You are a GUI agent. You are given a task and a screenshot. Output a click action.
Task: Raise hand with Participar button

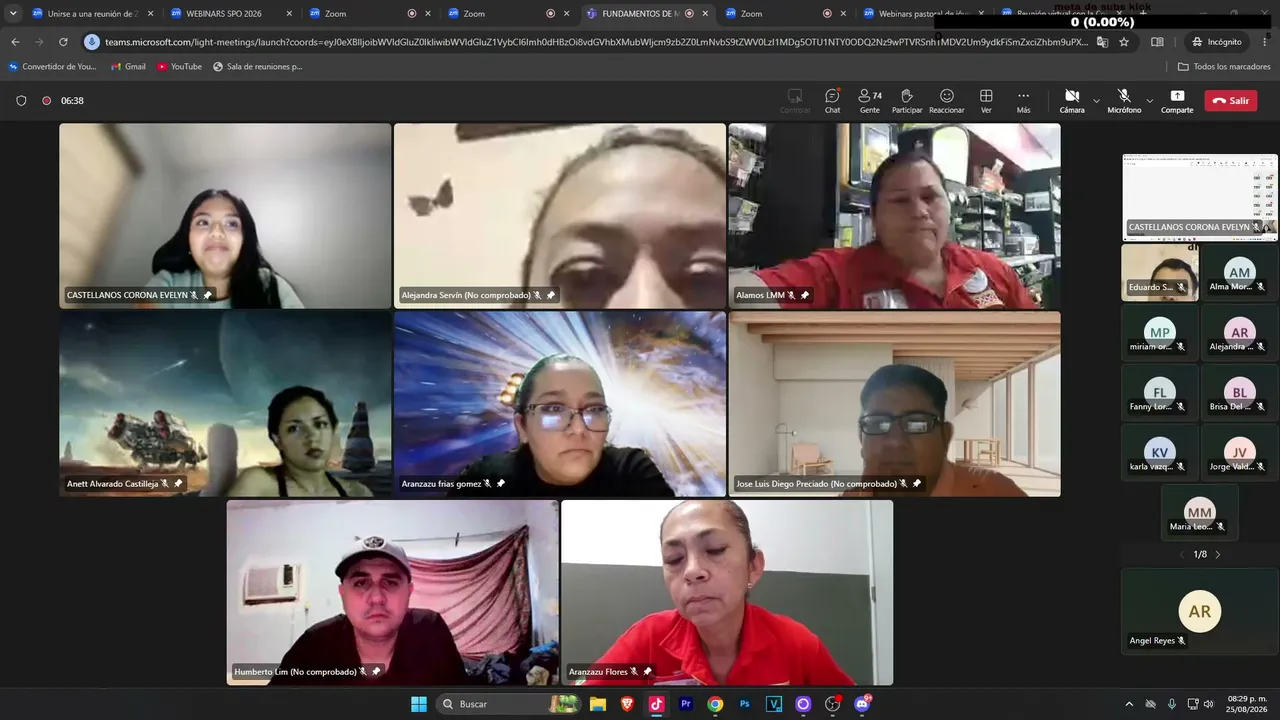coord(907,100)
